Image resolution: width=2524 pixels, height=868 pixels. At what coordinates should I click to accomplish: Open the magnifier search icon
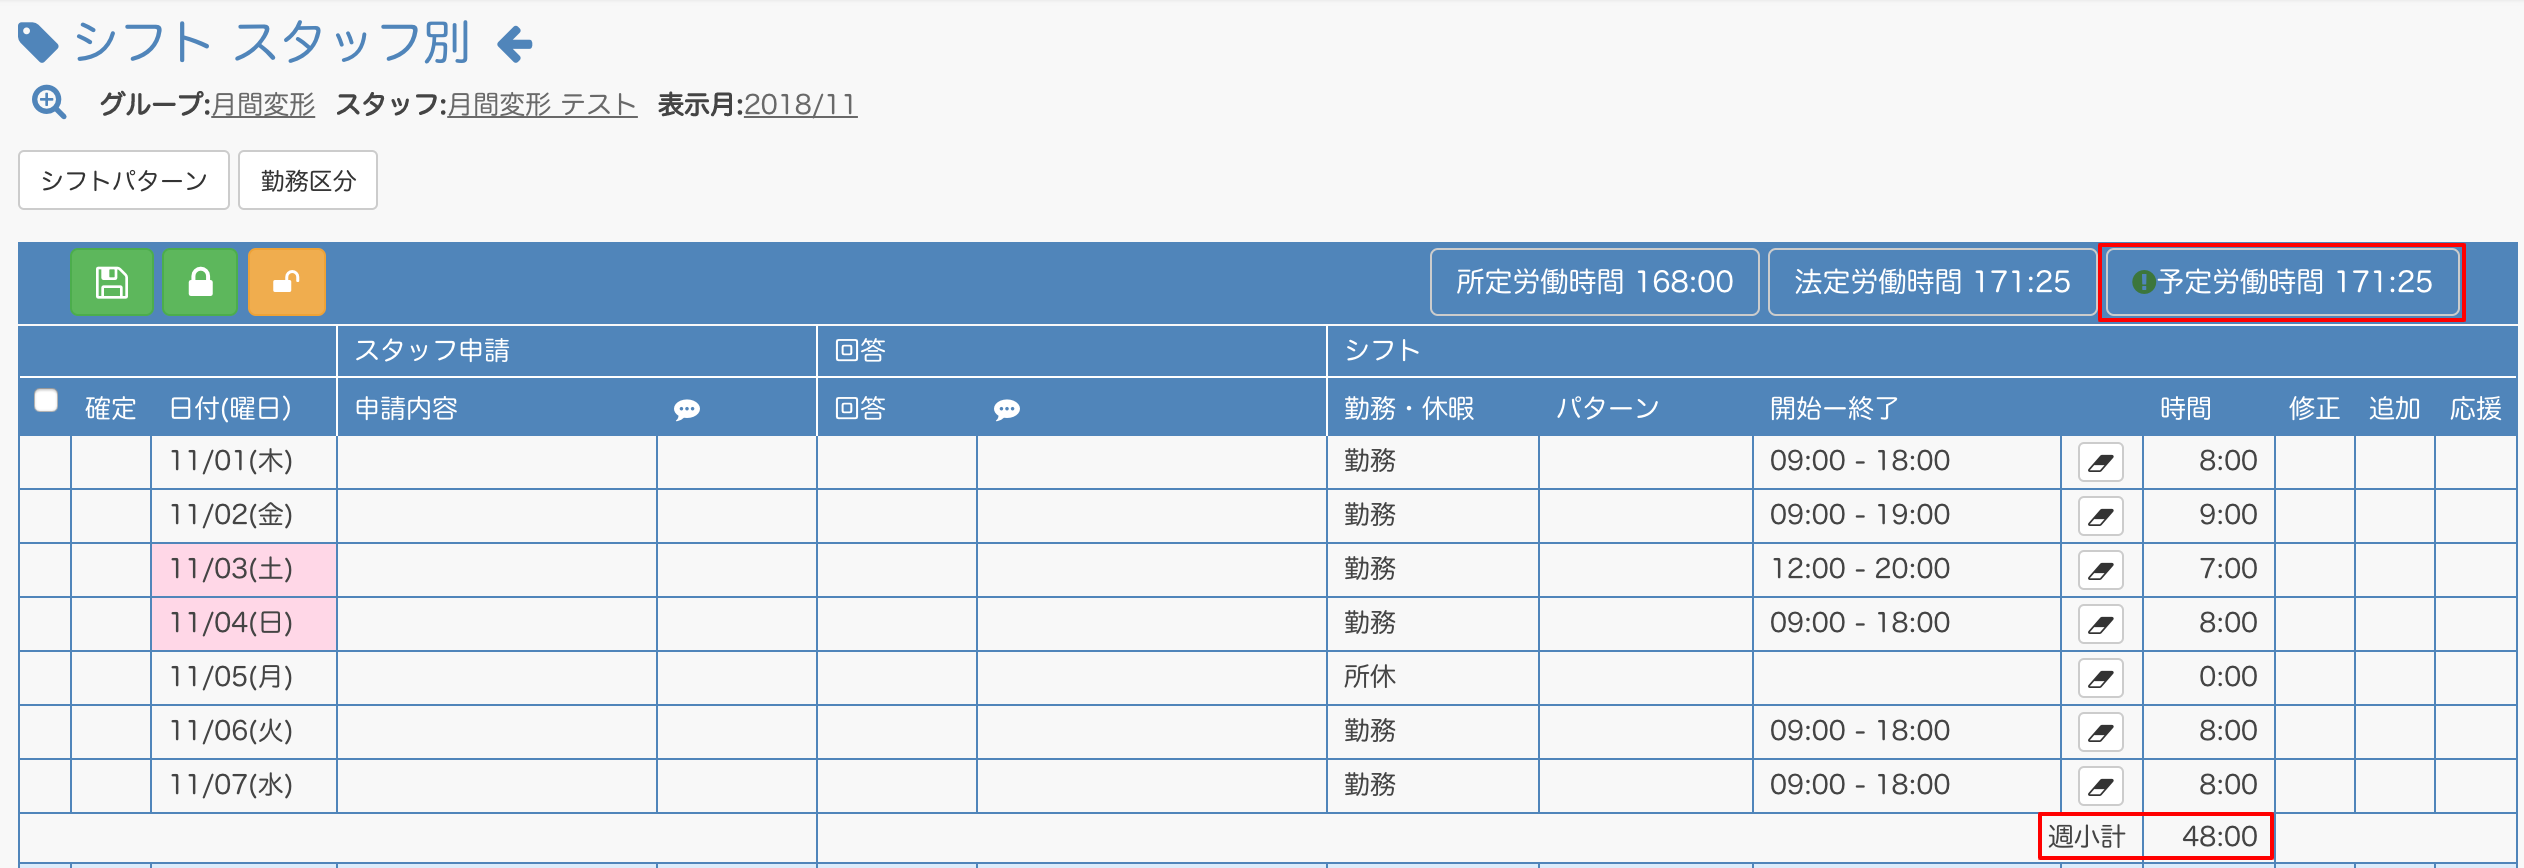[x=49, y=102]
